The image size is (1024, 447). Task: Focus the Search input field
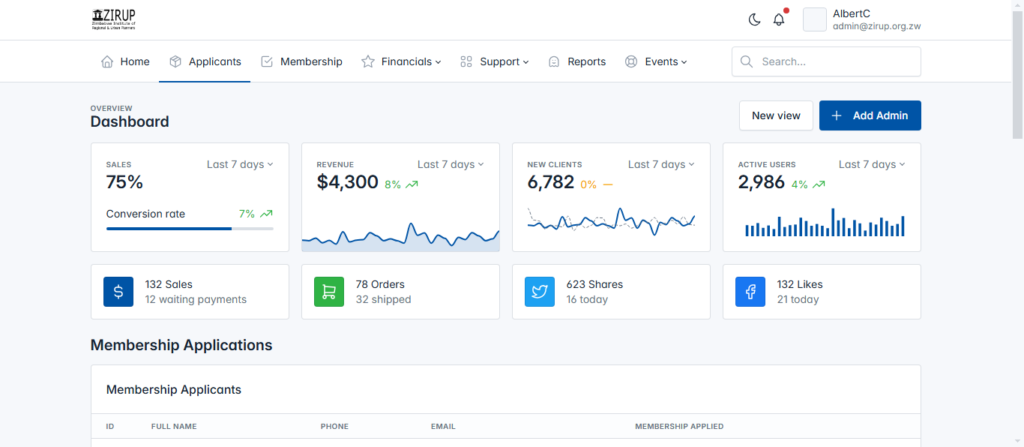pos(835,61)
